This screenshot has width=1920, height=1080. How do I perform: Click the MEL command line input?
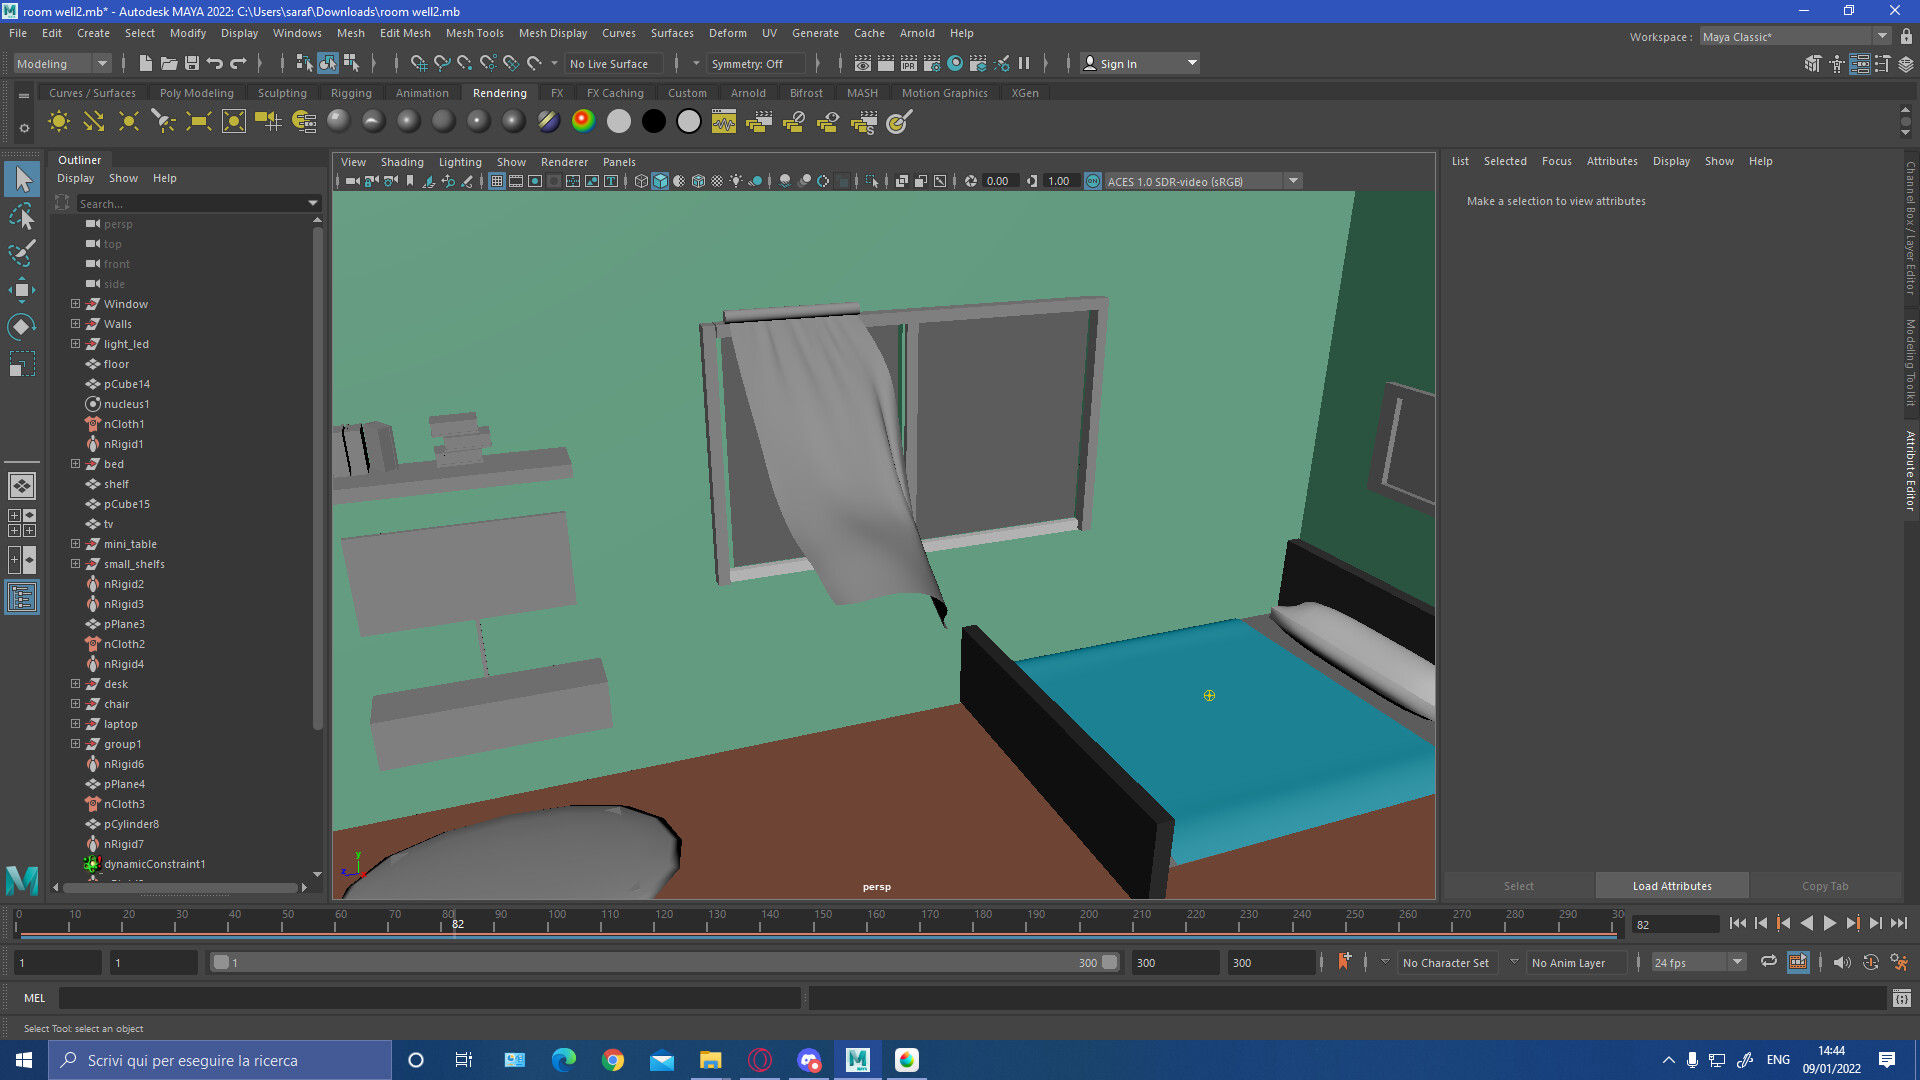click(430, 997)
